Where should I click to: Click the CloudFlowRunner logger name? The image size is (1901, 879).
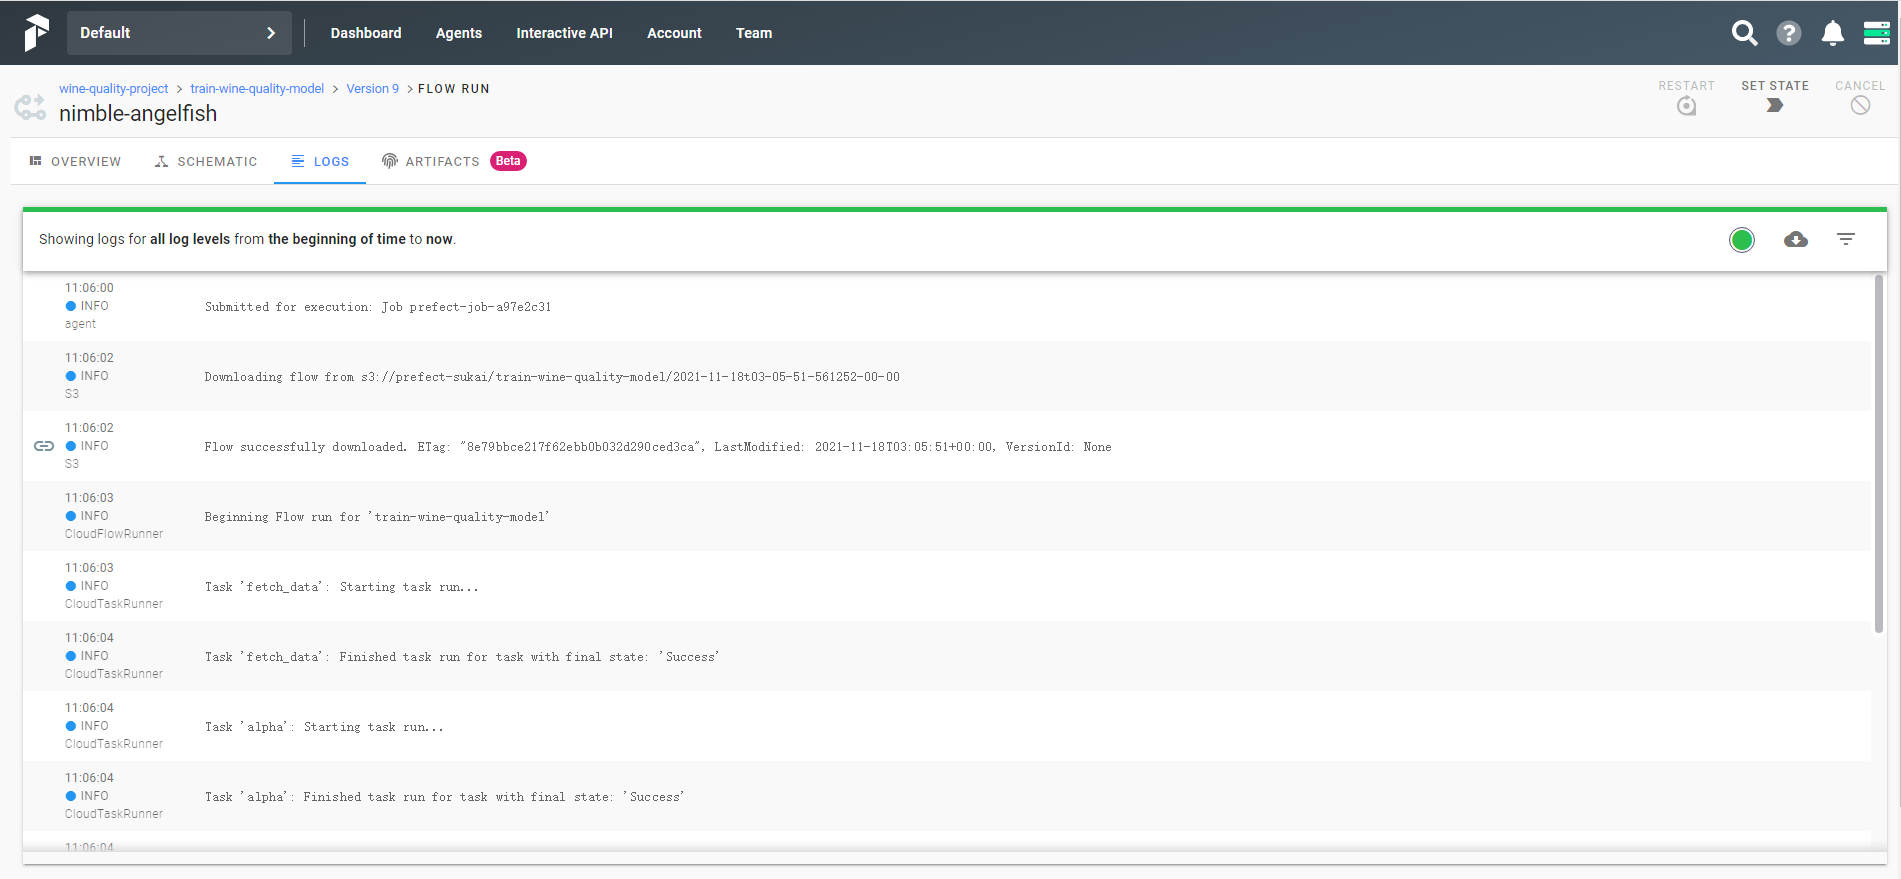pos(114,534)
